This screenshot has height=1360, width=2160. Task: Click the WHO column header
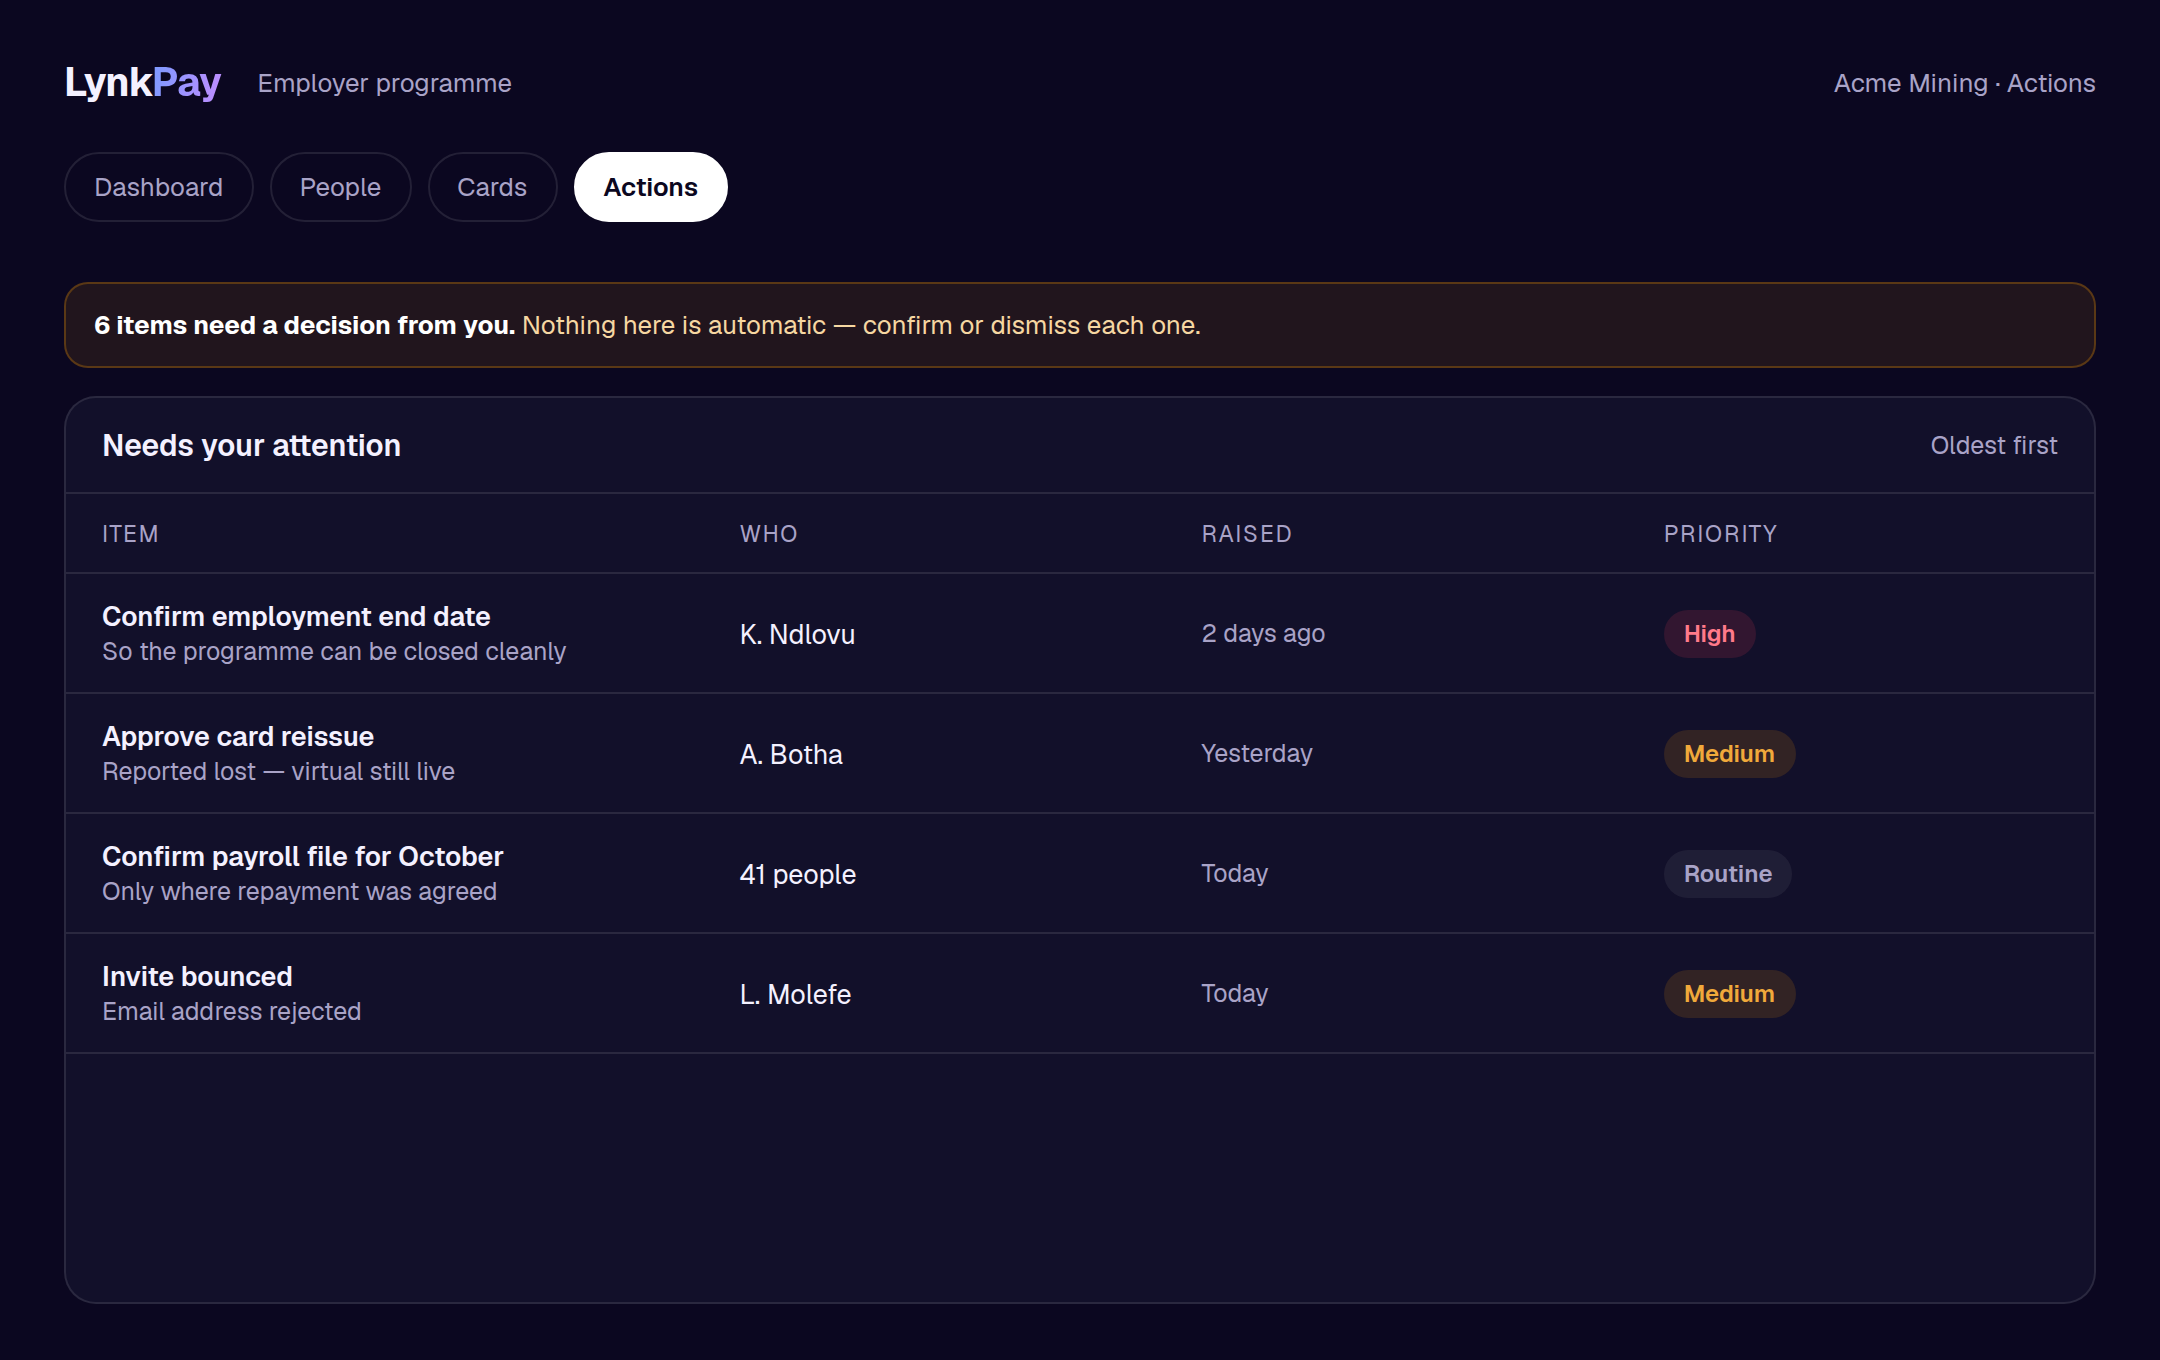click(x=768, y=534)
